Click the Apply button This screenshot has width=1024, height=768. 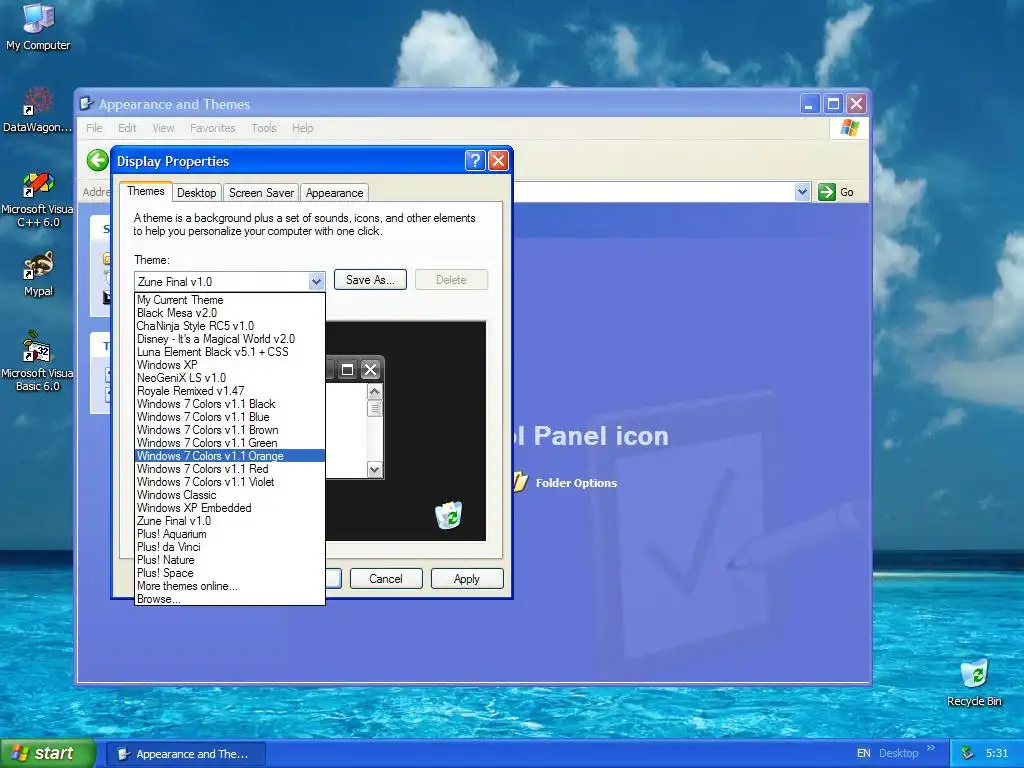[x=467, y=579]
